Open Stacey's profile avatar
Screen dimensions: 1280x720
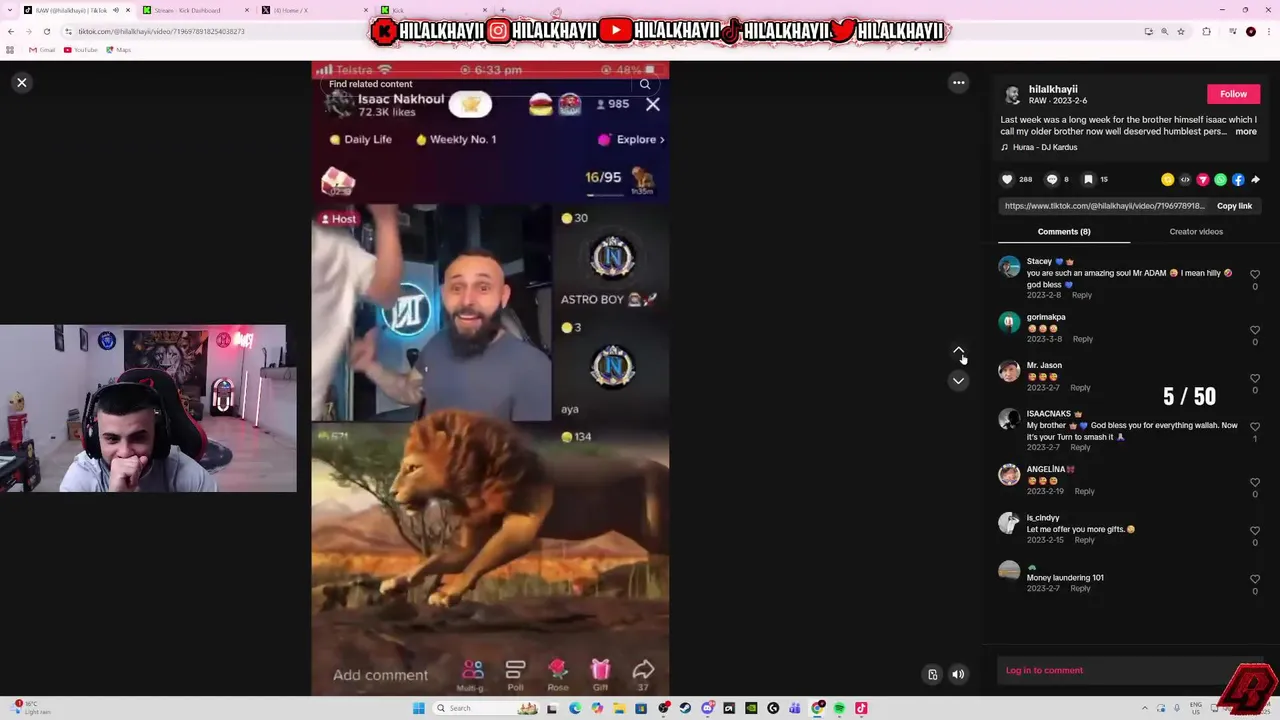click(x=1009, y=266)
